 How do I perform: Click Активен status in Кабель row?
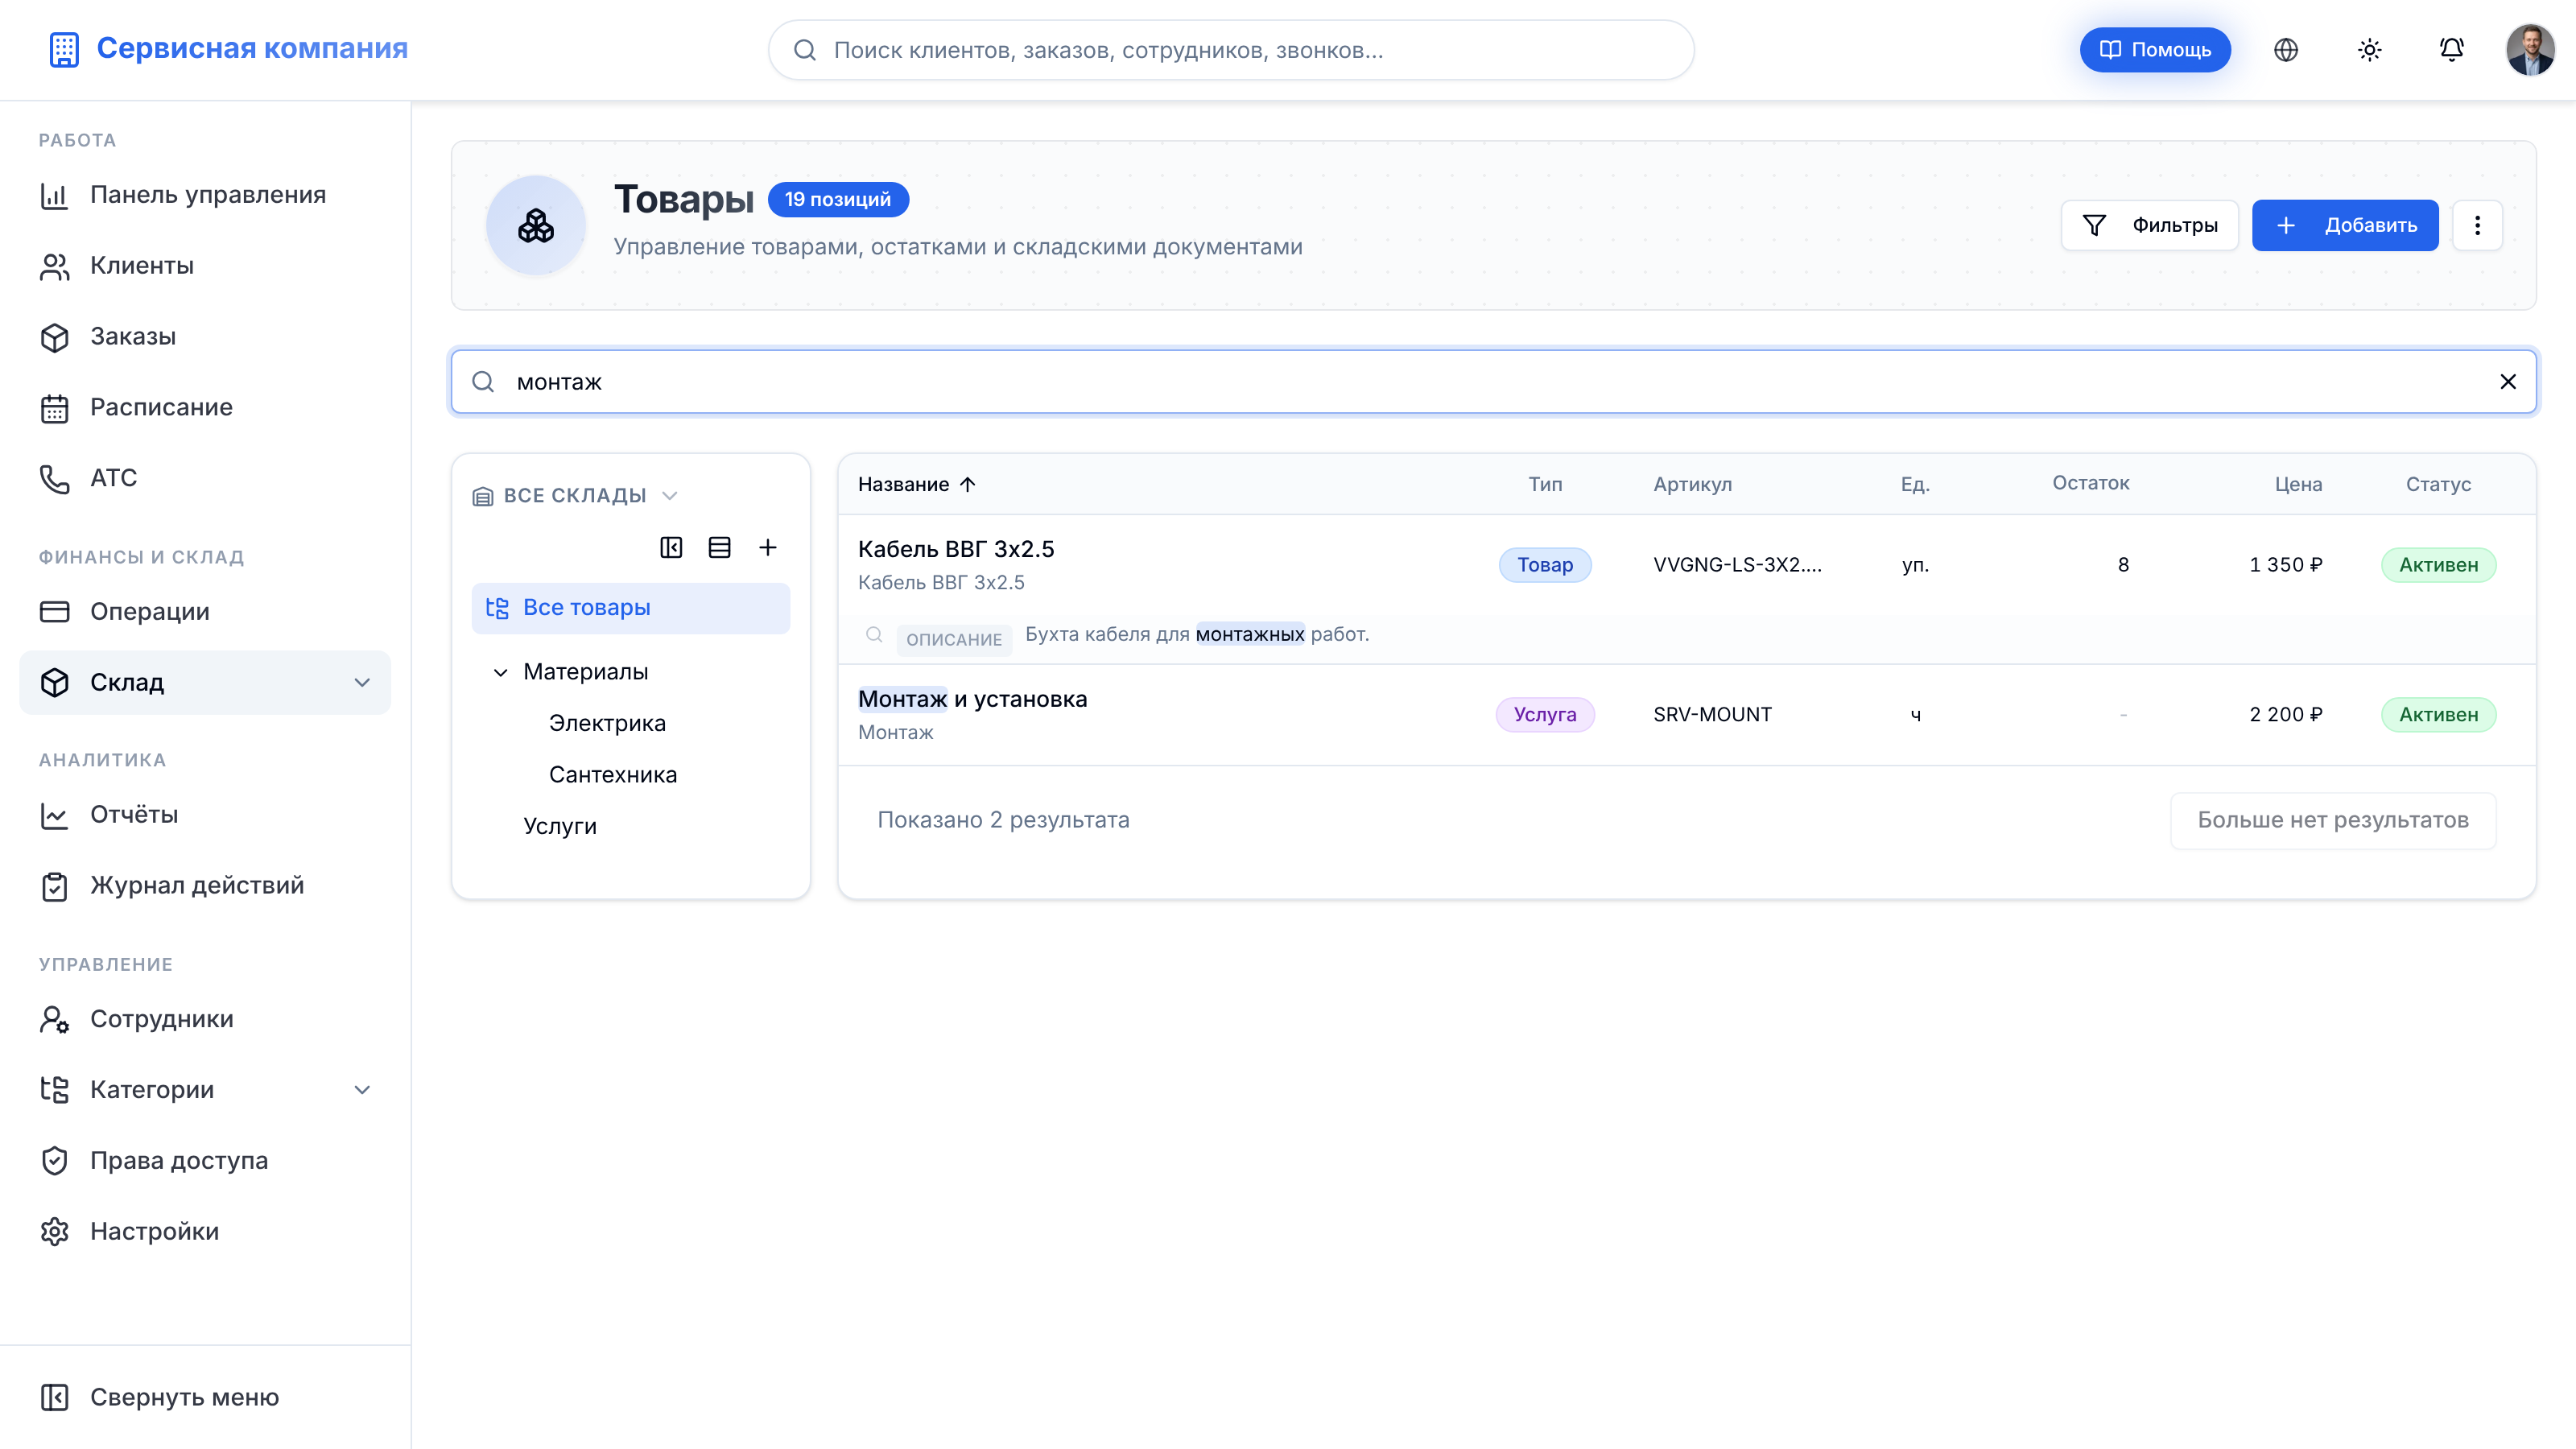pos(2438,565)
